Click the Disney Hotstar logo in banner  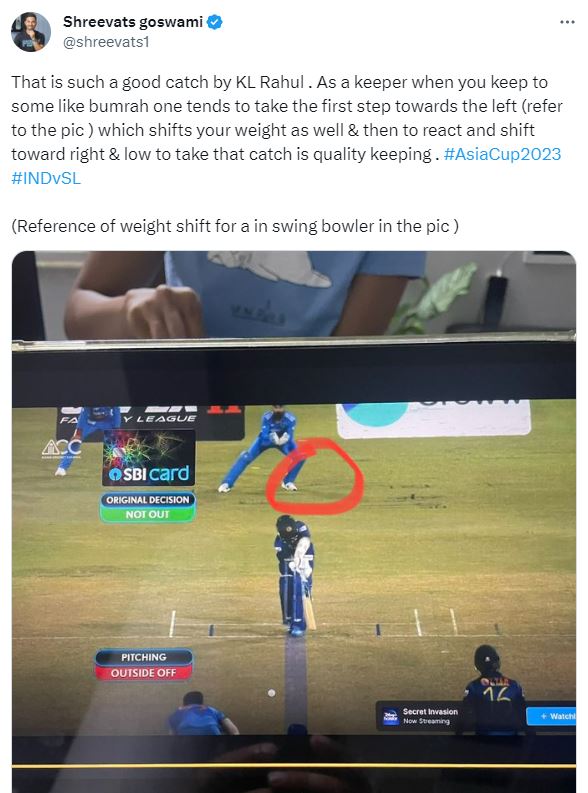click(390, 716)
